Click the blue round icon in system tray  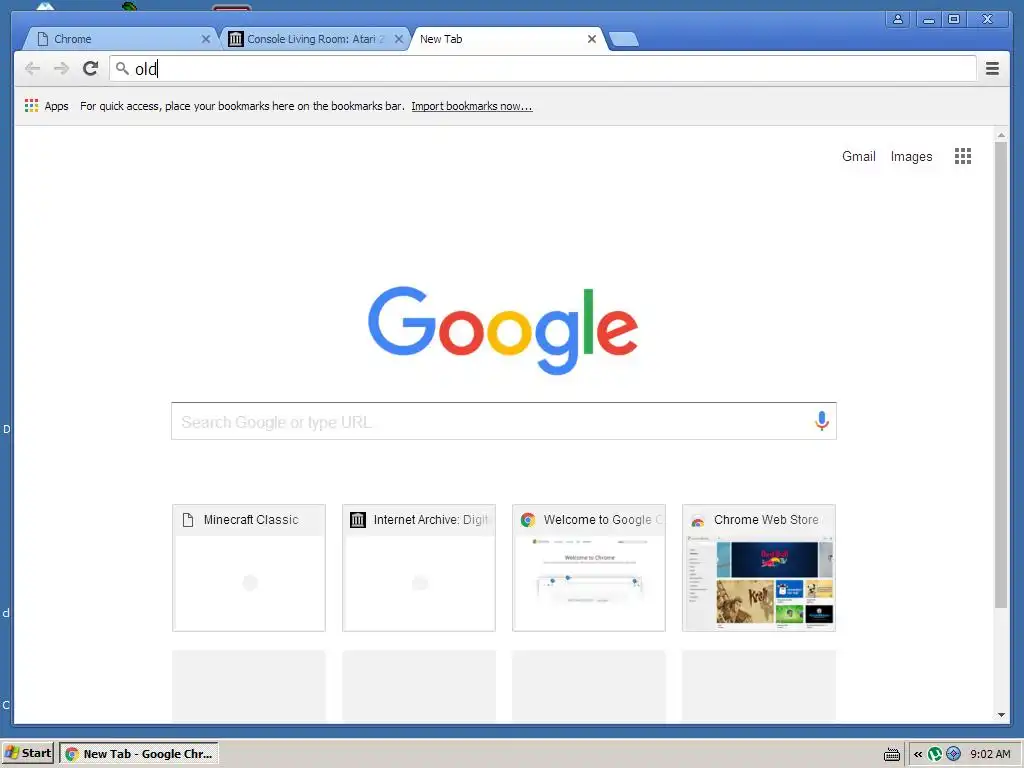[x=953, y=754]
